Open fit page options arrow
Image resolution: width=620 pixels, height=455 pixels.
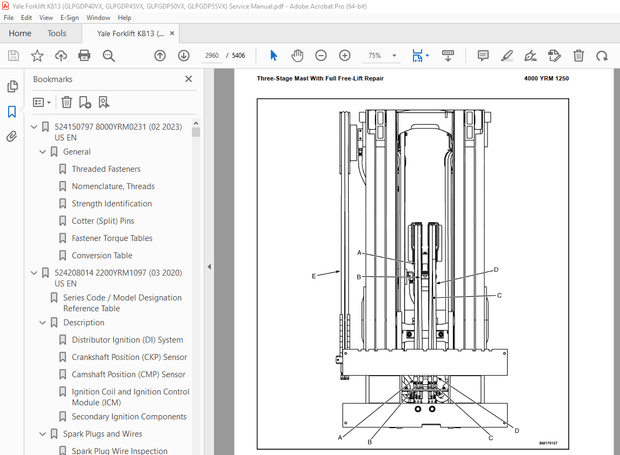(427, 56)
